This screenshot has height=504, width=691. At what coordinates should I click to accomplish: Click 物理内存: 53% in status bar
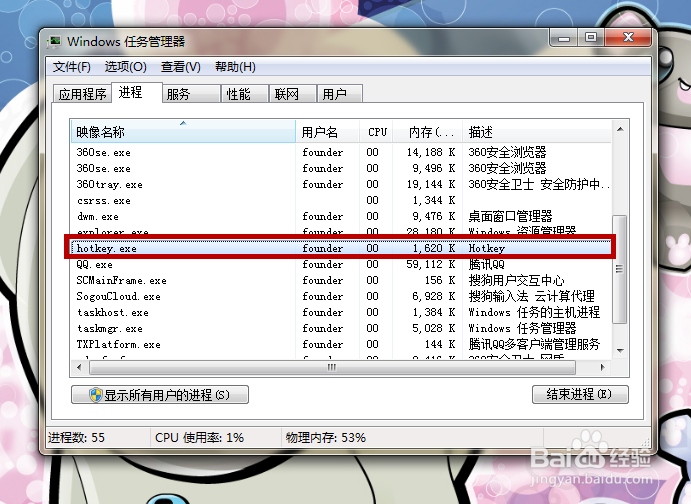tap(326, 437)
